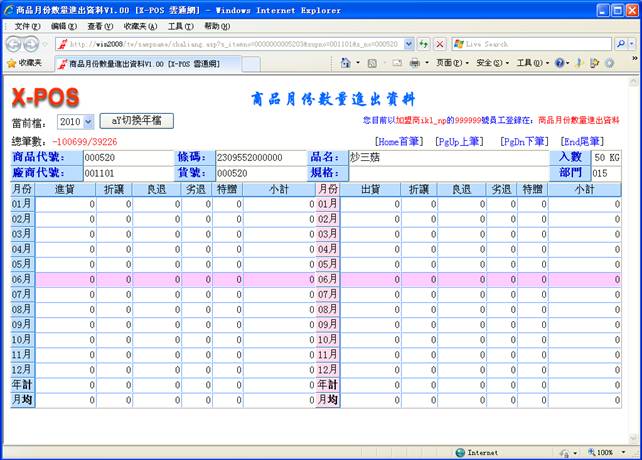Click the Stop loading red X icon
This screenshot has height=460, width=642.
click(x=439, y=45)
